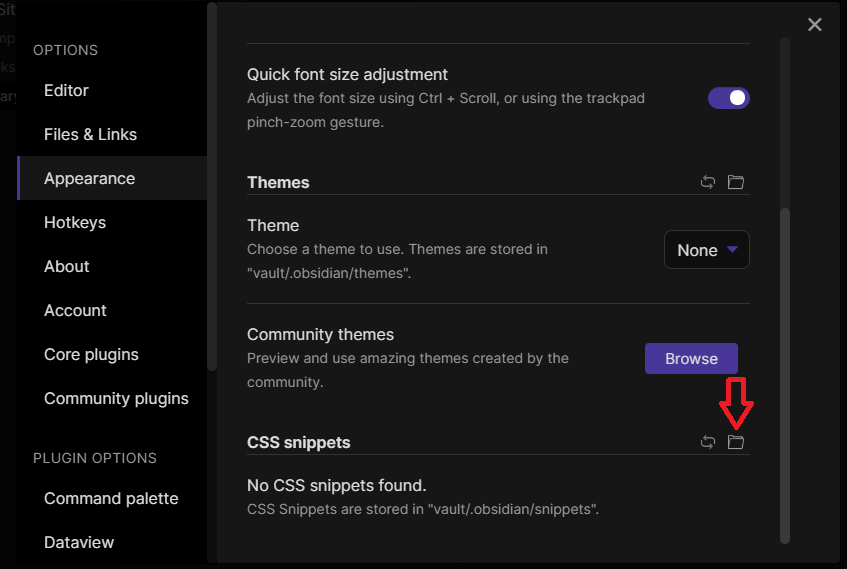Select the Appearance settings tab
Viewport: 847px width, 569px height.
point(89,178)
